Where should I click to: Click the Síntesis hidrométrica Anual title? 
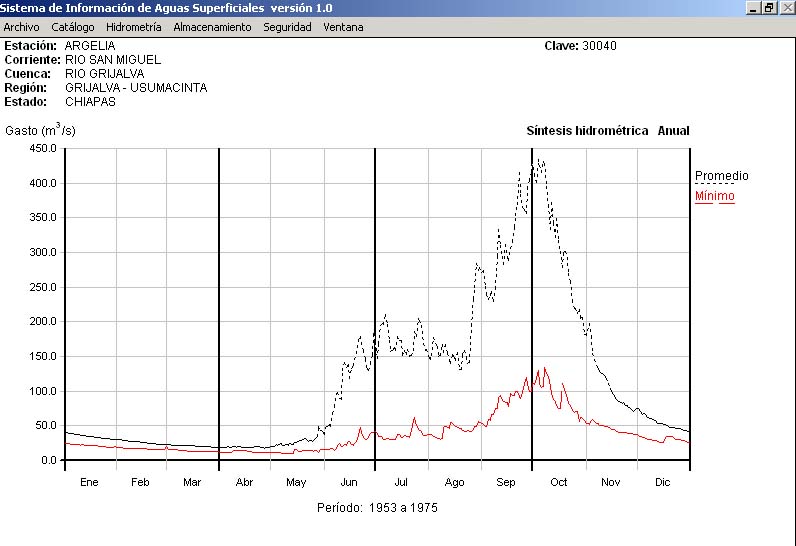pos(607,131)
